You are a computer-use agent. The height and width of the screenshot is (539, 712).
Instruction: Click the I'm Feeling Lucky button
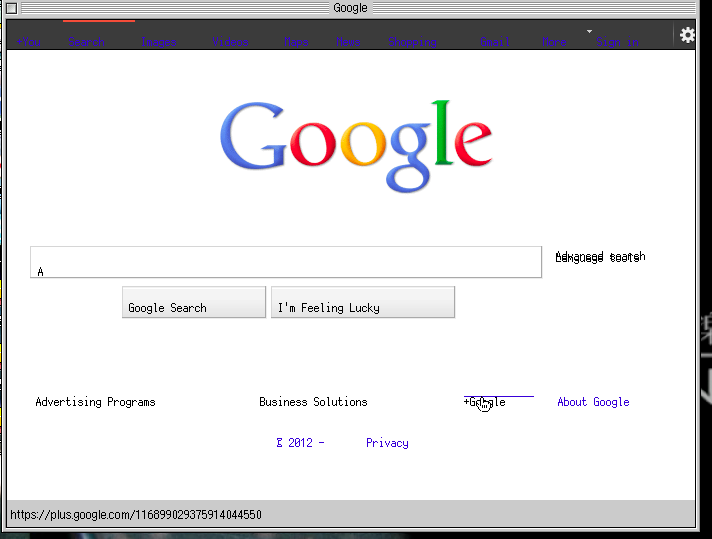pos(363,302)
